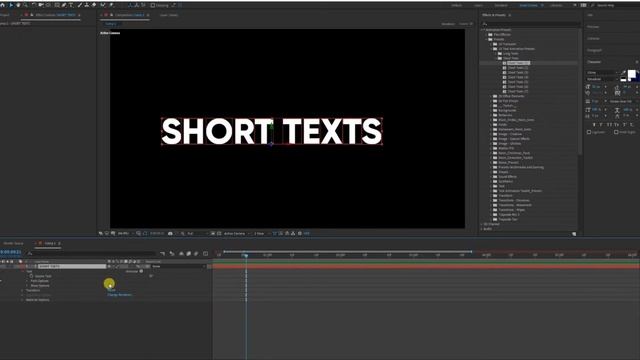Enable the Snapping checkbox in toolbar
This screenshot has width=640, height=360.
(153, 5)
